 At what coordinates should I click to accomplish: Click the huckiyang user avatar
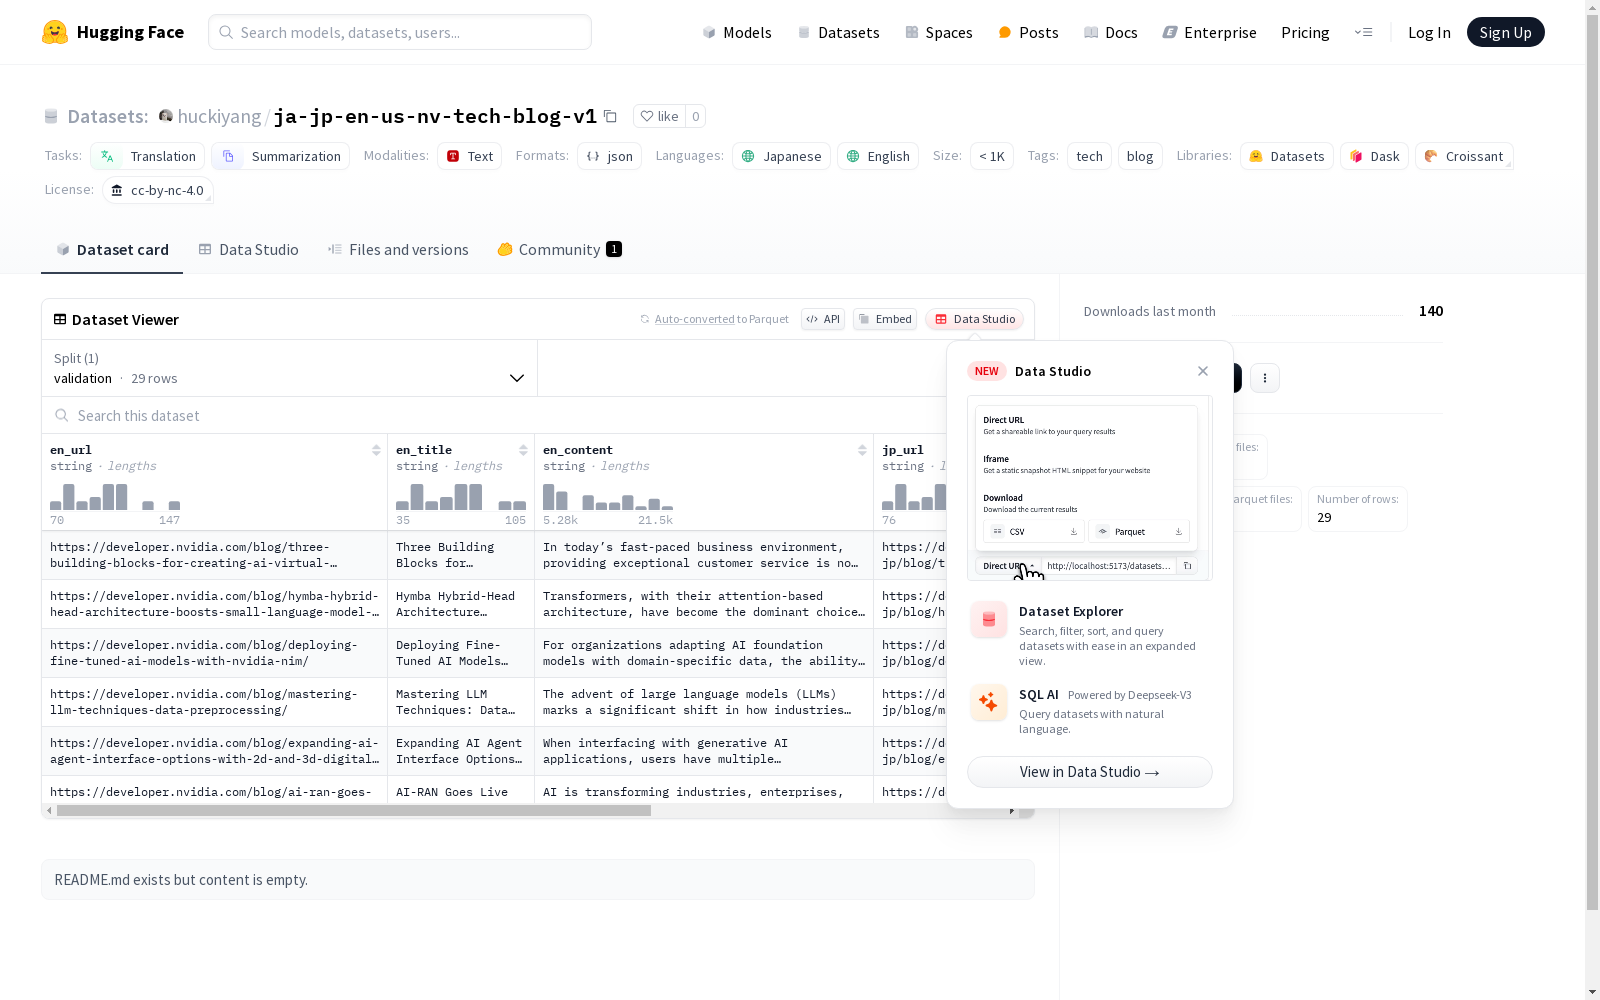(x=166, y=116)
